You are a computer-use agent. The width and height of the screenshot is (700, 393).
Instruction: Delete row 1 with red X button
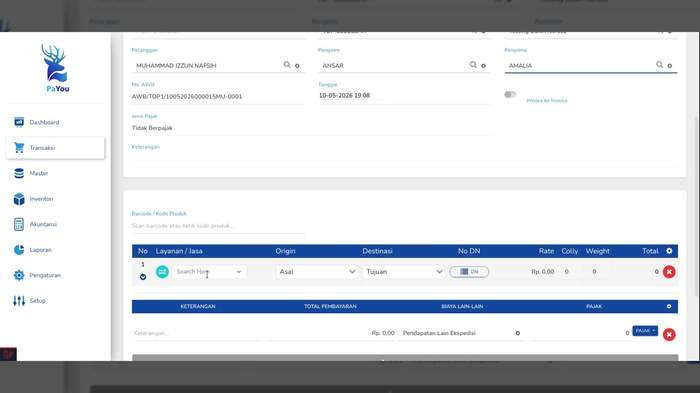(669, 272)
